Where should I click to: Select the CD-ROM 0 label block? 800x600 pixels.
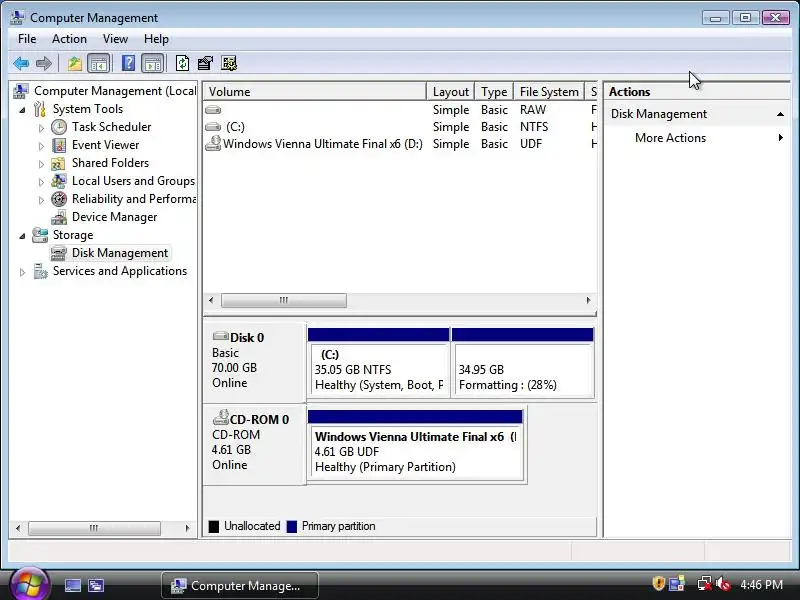tap(255, 443)
